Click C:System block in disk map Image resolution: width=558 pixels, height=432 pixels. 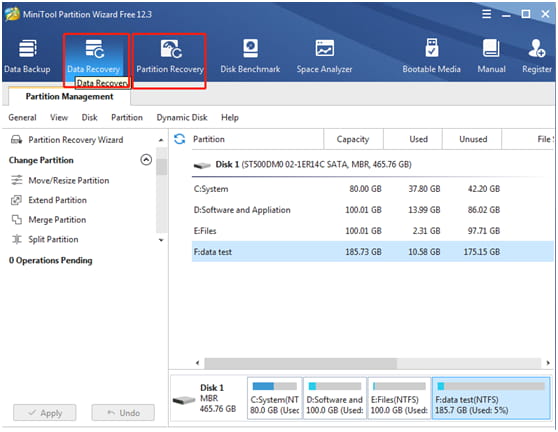(274, 399)
